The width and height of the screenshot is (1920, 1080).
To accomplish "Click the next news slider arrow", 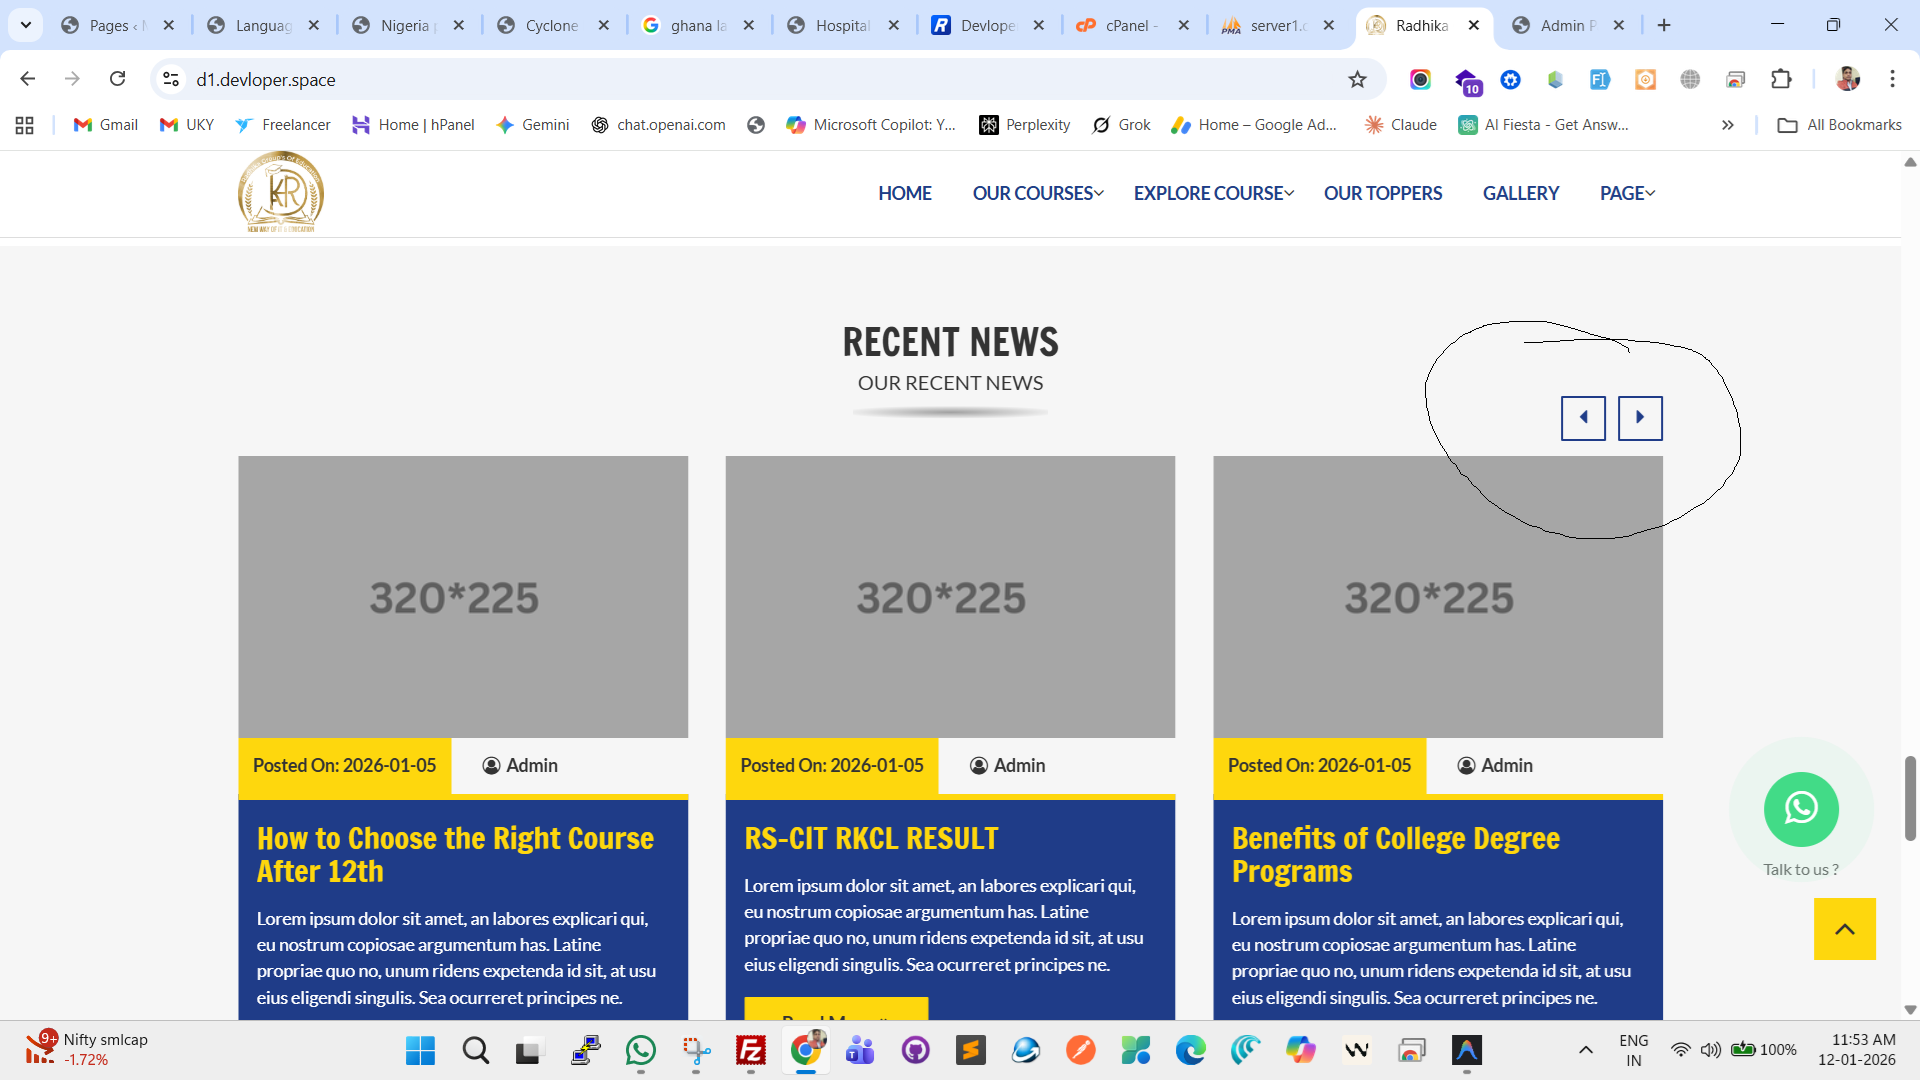I will tap(1640, 418).
